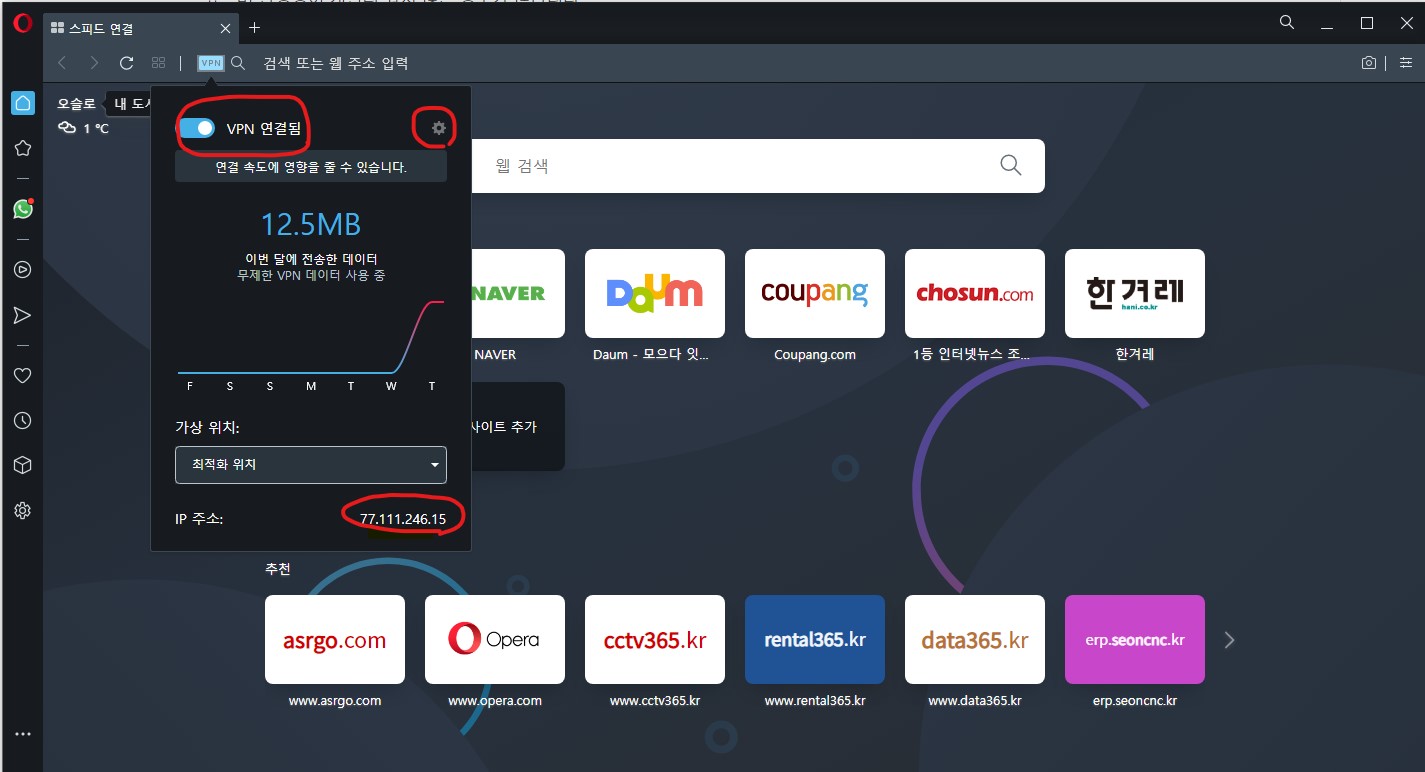Open the Daum speed dial tile
The width and height of the screenshot is (1425, 772).
coord(655,293)
